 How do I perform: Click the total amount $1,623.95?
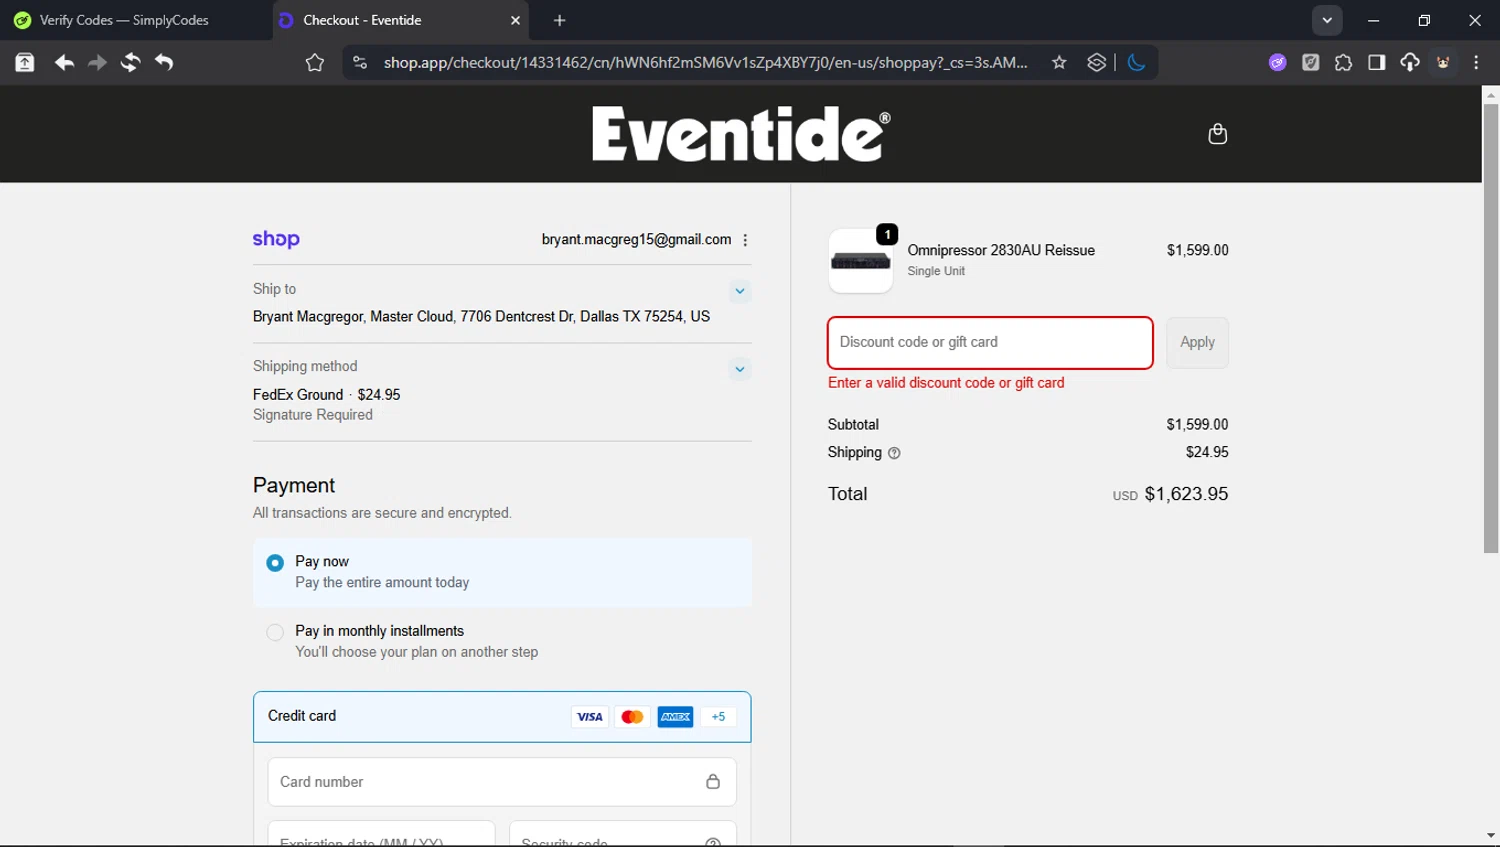click(x=1186, y=494)
